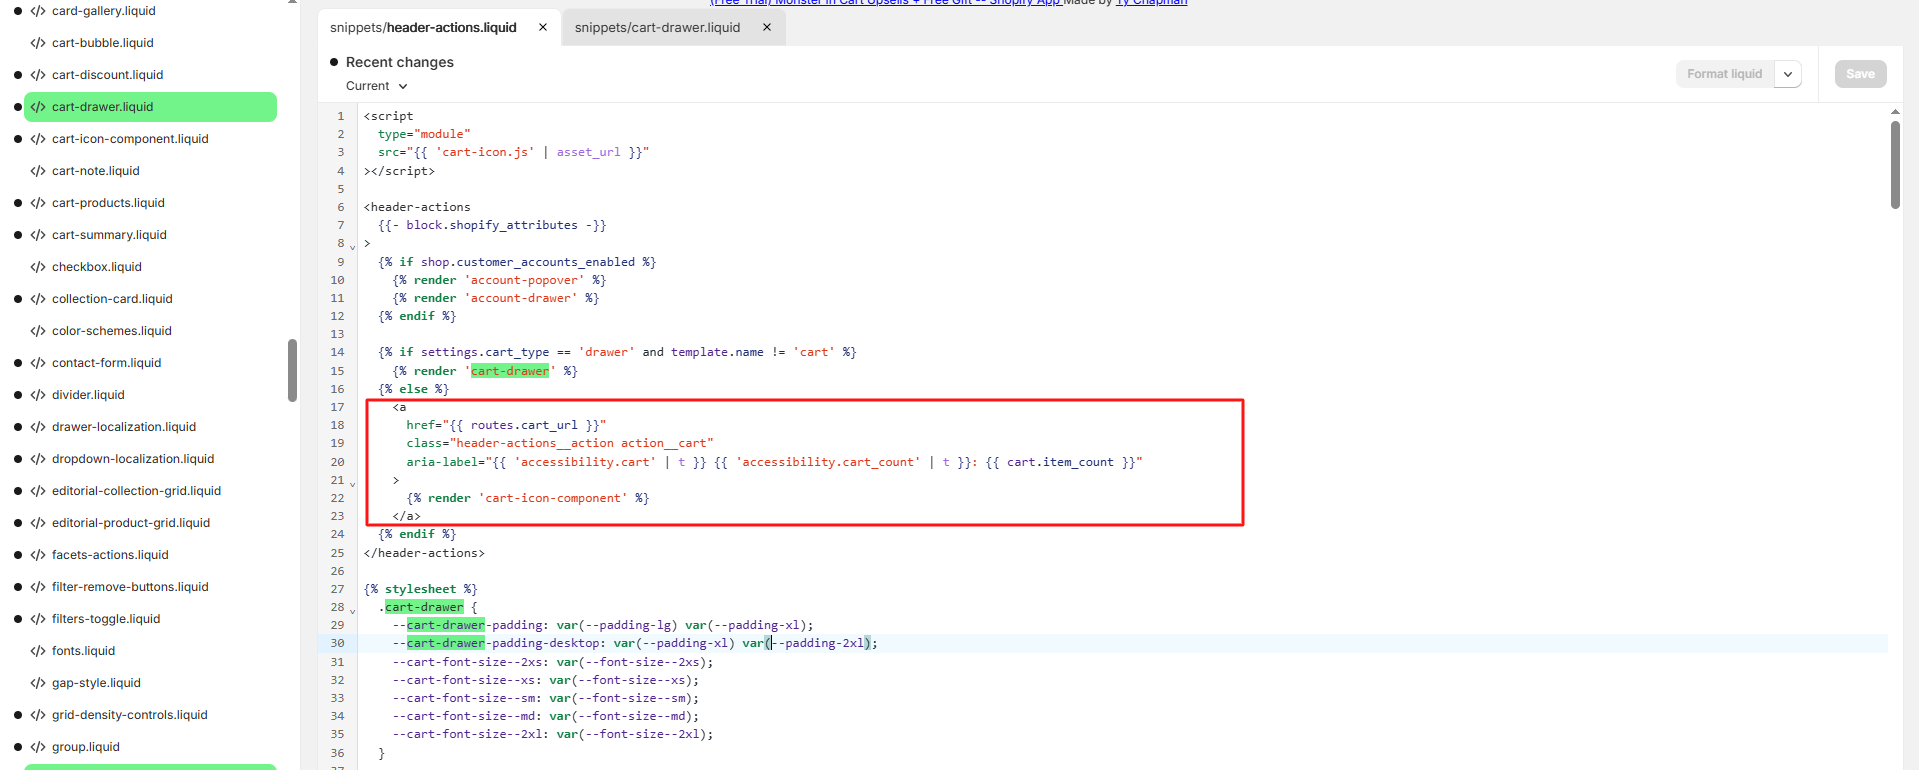Viewport: 1919px width, 770px height.
Task: Click code icon beside gap-style.liquid
Action: (38, 683)
